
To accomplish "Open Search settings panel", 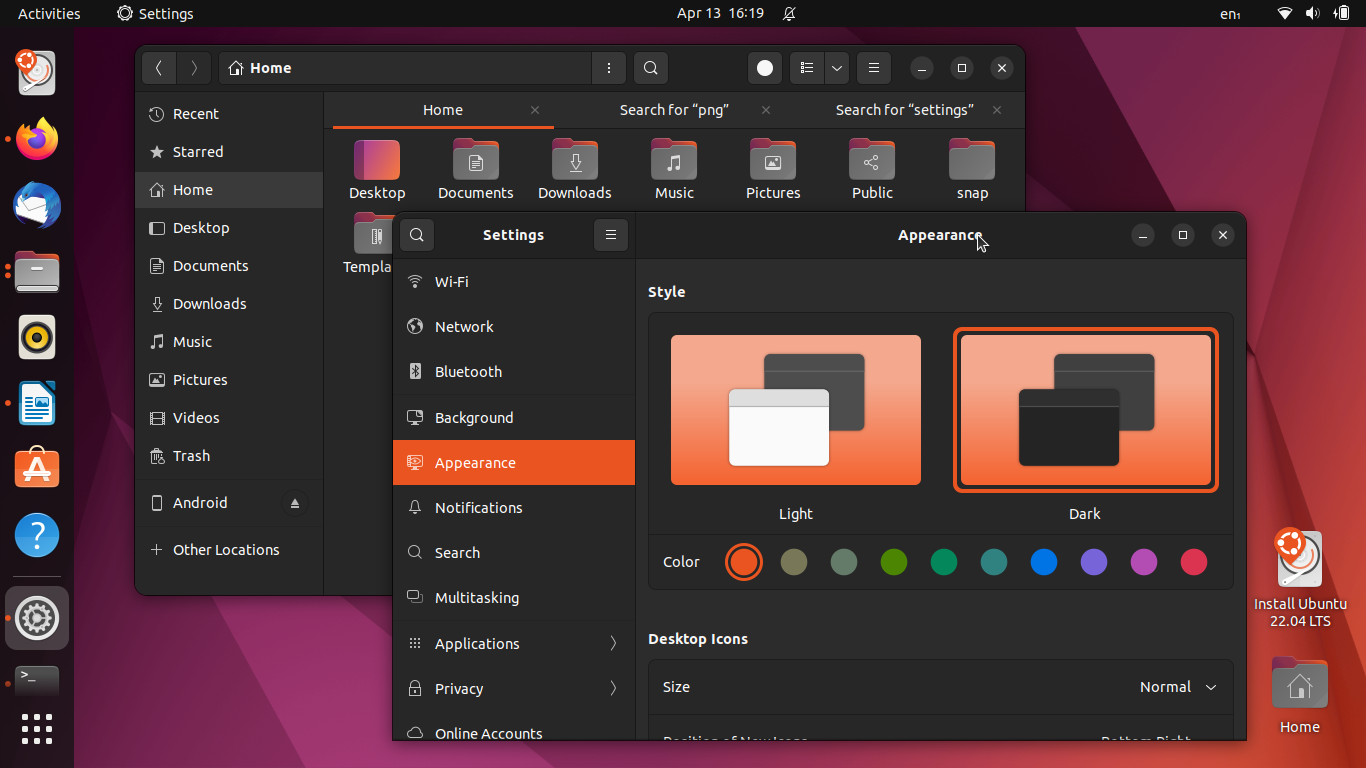I will coord(514,553).
